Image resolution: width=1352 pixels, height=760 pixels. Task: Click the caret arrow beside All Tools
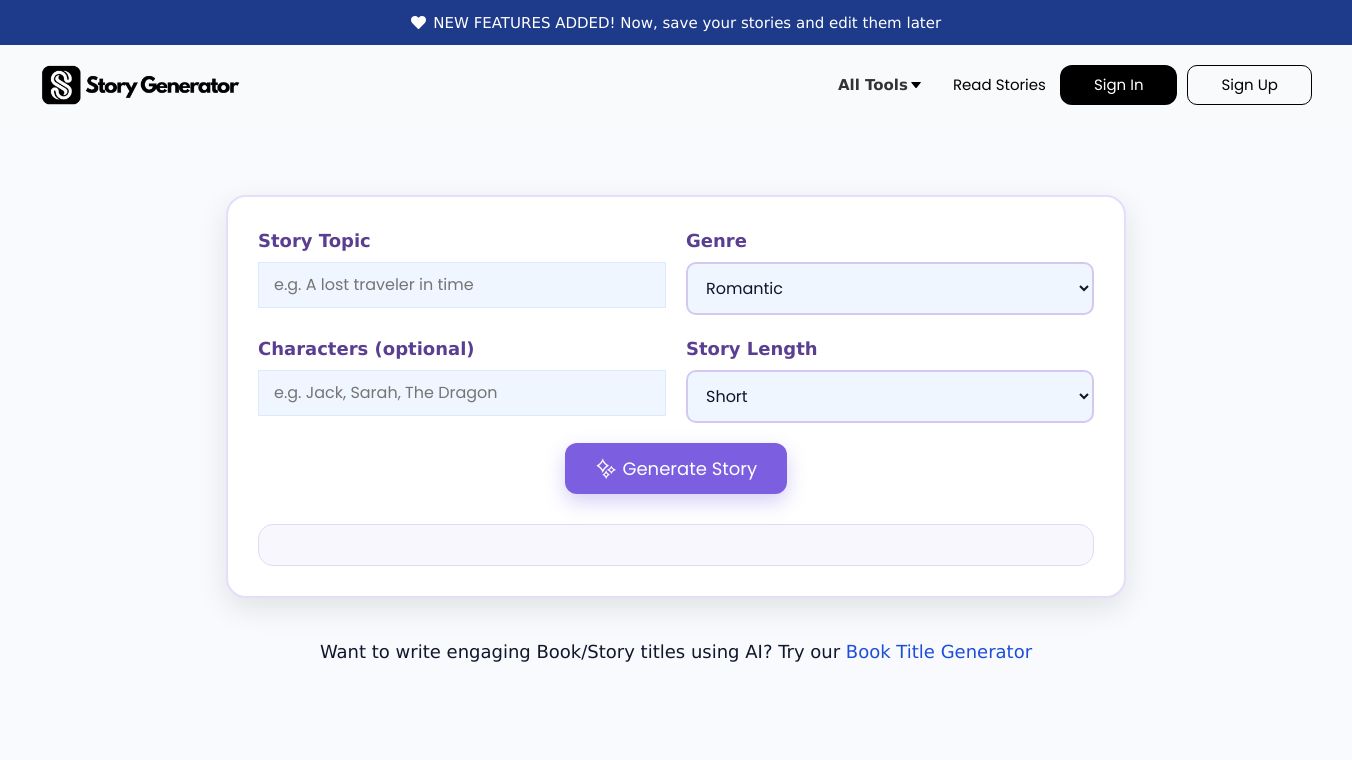(916, 86)
